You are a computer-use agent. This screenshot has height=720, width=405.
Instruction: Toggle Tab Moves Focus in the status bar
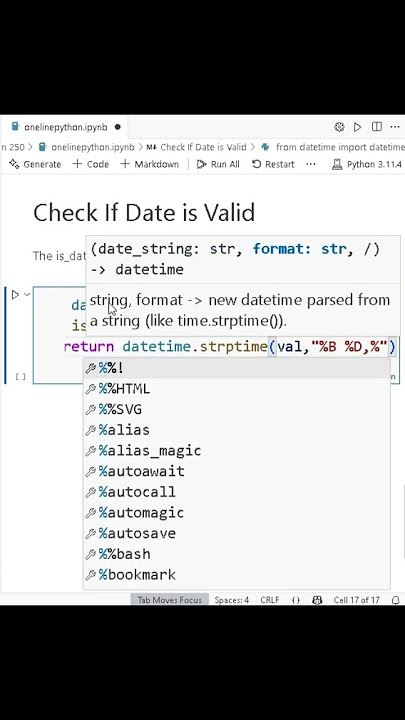pyautogui.click(x=169, y=600)
